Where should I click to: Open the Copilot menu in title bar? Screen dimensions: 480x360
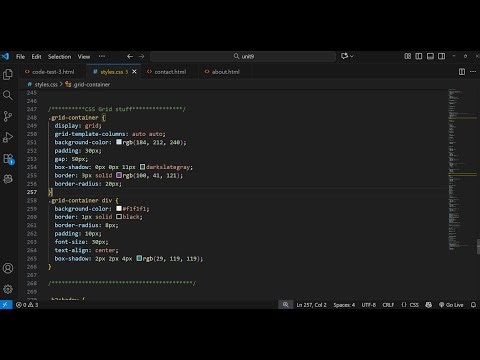(x=347, y=56)
